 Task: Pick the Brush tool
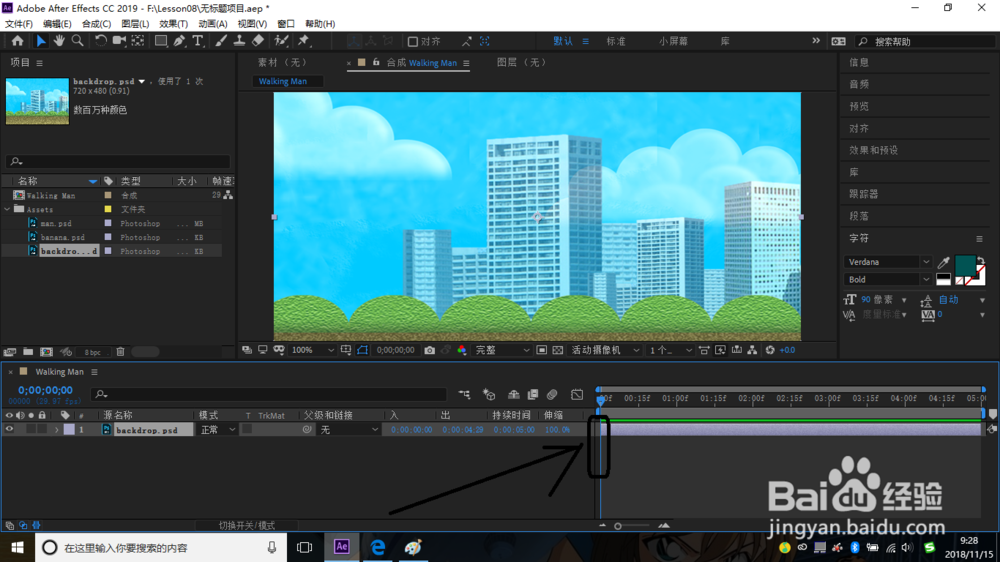coord(221,41)
